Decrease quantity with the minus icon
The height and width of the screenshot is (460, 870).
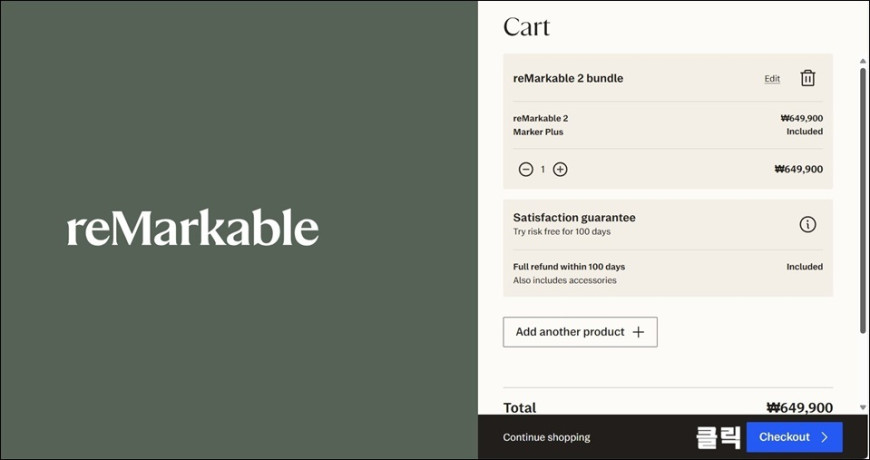[525, 169]
